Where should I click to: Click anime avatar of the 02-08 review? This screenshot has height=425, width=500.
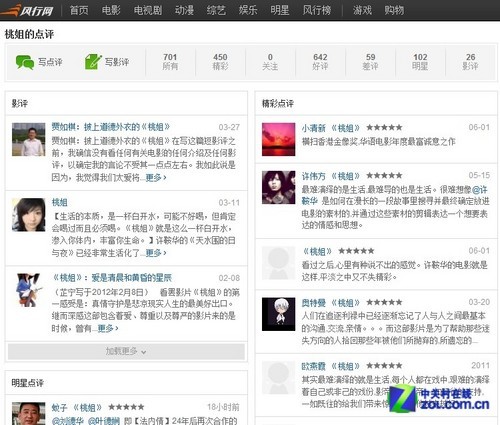click(28, 290)
